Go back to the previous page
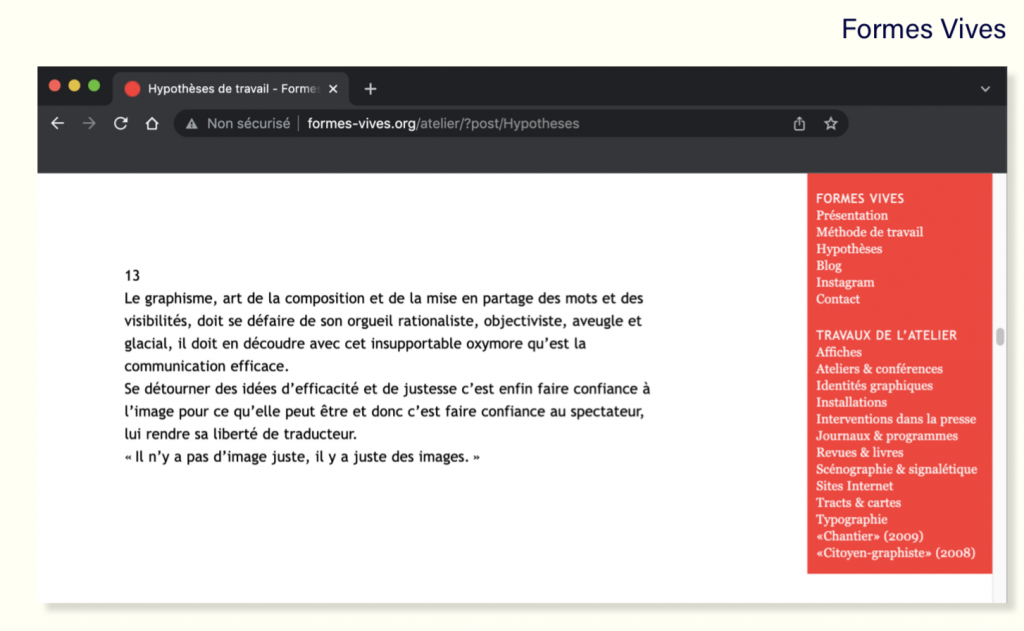Image resolution: width=1024 pixels, height=631 pixels. tap(57, 123)
